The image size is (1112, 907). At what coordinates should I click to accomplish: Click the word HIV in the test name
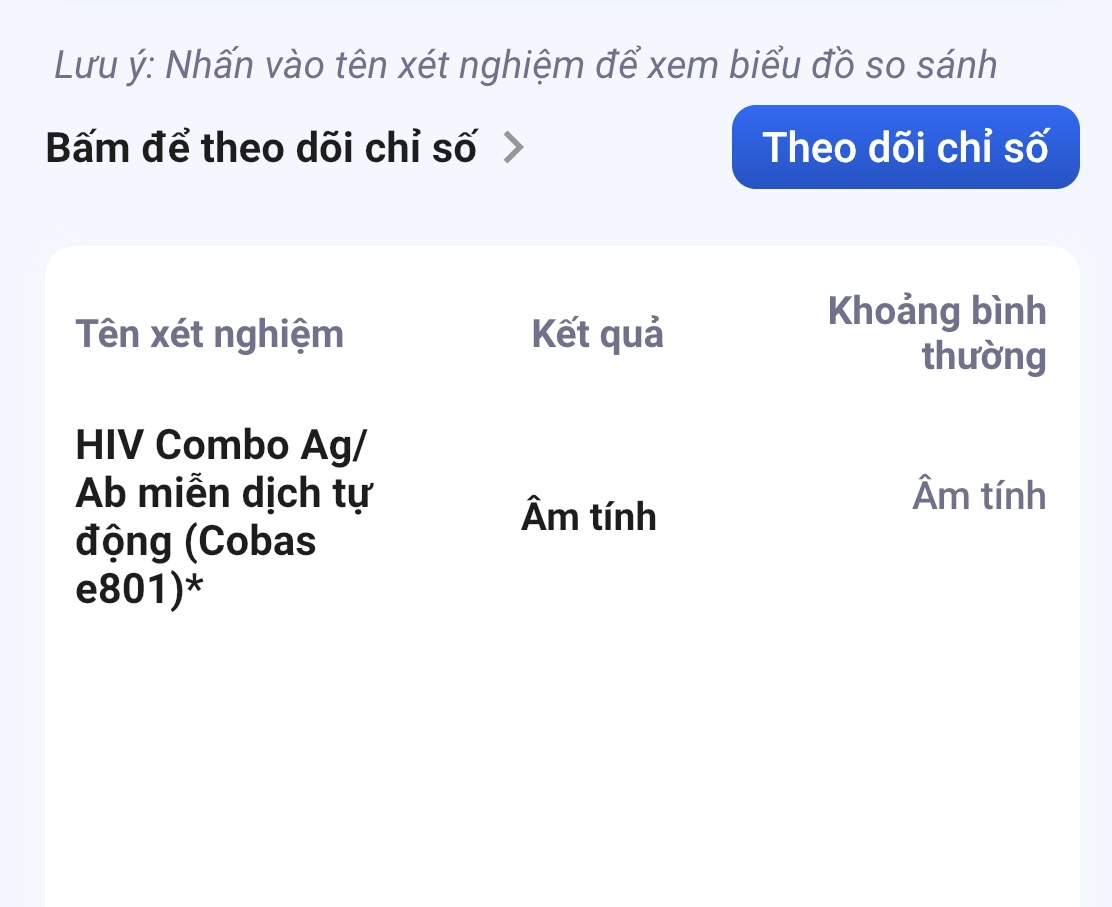click(109, 444)
